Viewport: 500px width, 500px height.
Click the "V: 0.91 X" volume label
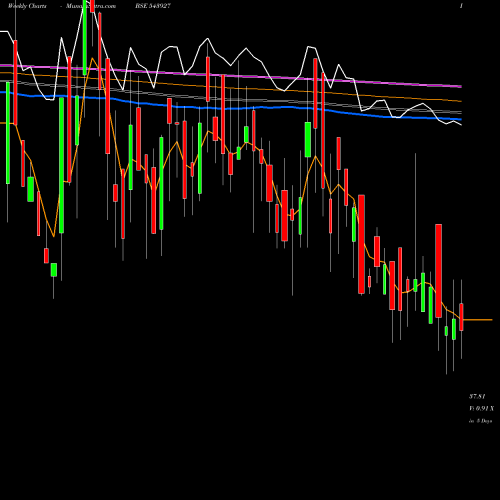tap(481, 408)
